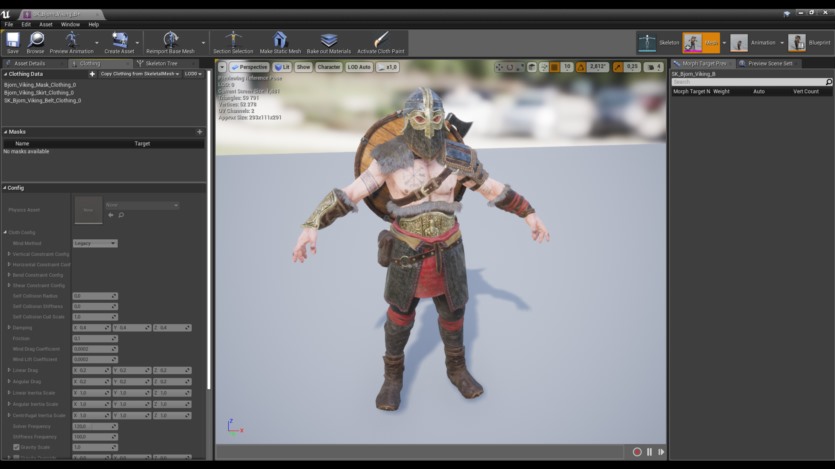Image resolution: width=835 pixels, height=469 pixels.
Task: Switch to Blueprint editor mode icon
Action: pyautogui.click(x=797, y=43)
